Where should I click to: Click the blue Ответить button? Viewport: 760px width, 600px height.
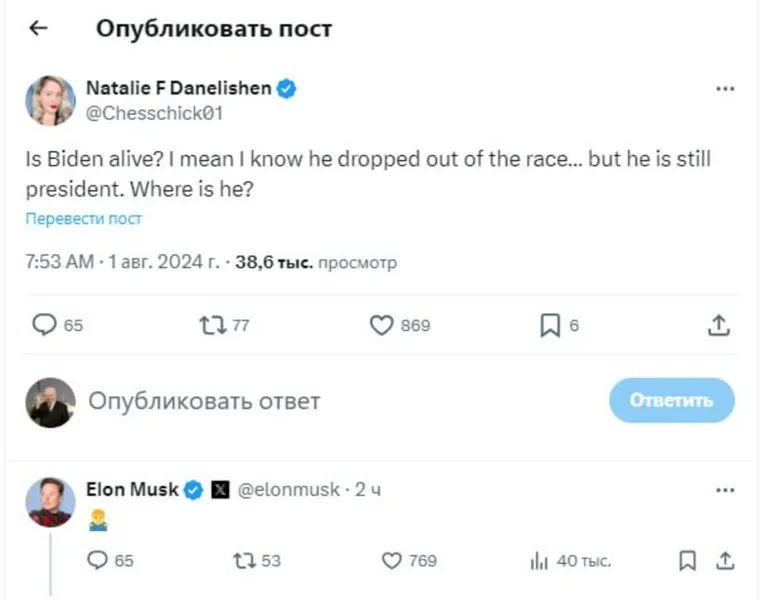tap(671, 401)
